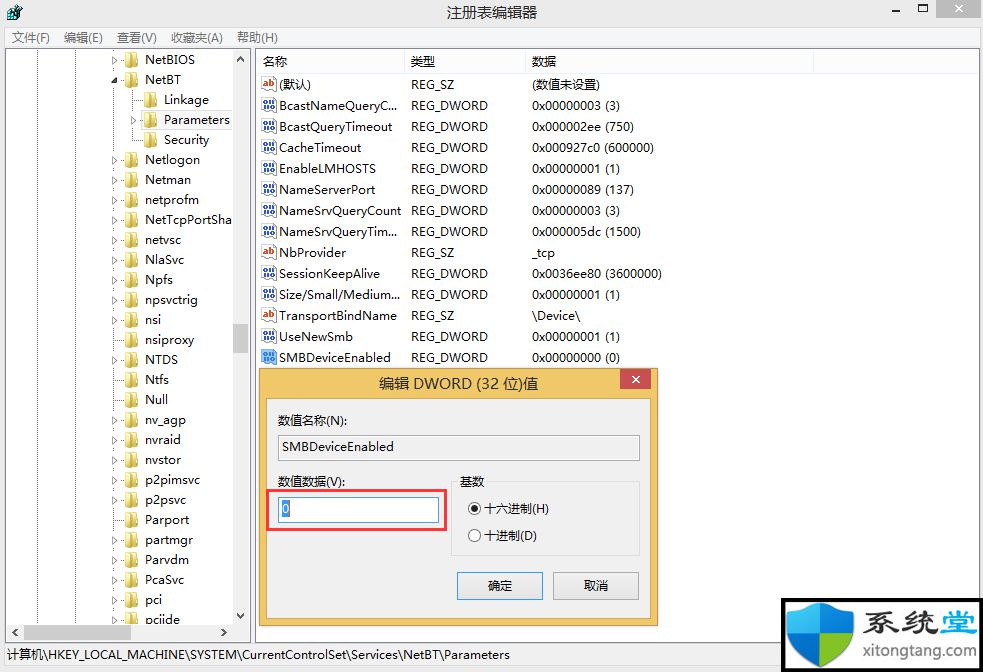Expand the partmgr tree node
The width and height of the screenshot is (983, 672).
114,540
